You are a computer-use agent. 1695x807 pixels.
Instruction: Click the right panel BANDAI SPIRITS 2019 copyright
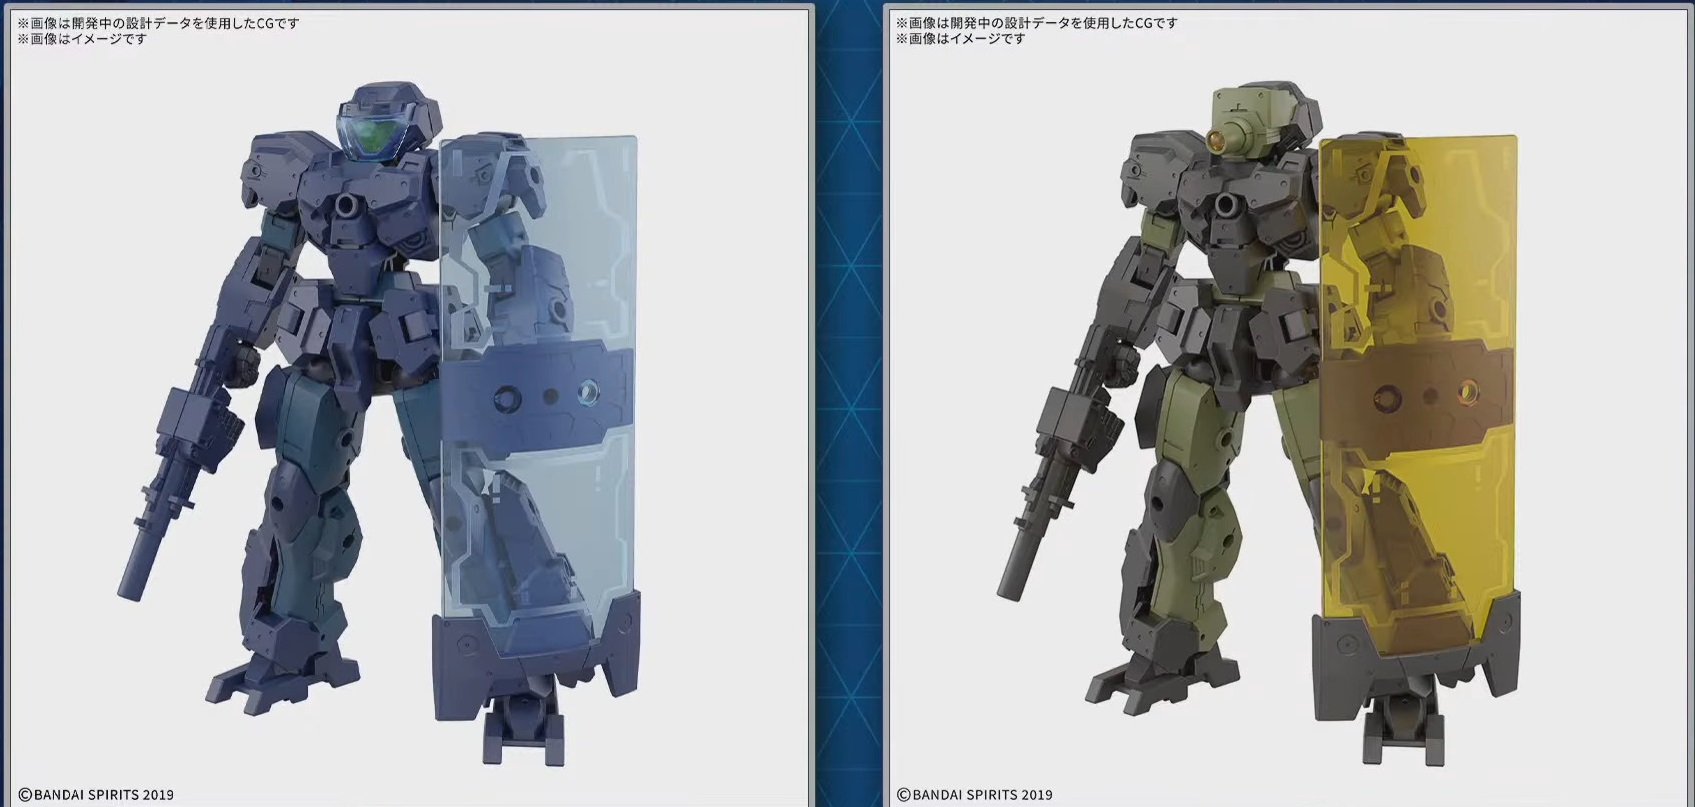tap(975, 795)
